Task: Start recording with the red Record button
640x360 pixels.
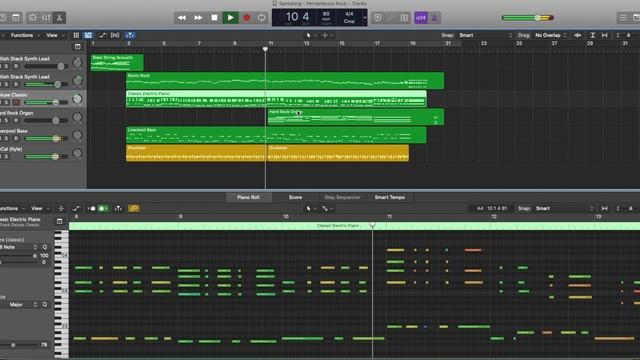Action: [247, 18]
